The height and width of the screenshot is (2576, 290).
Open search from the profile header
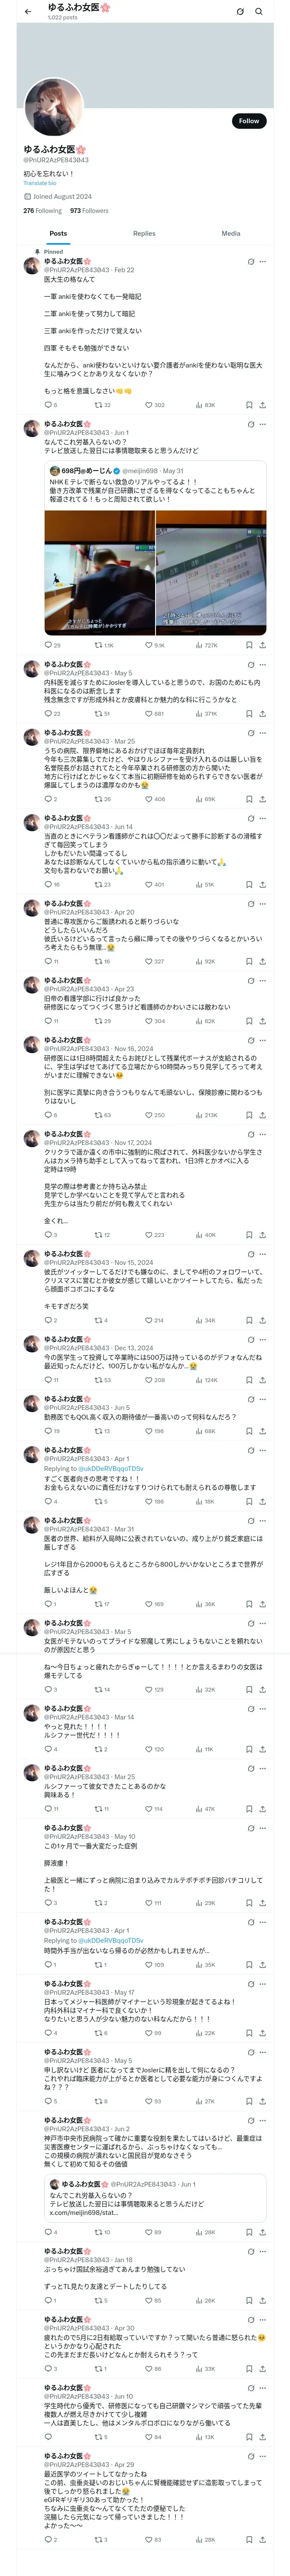[259, 11]
